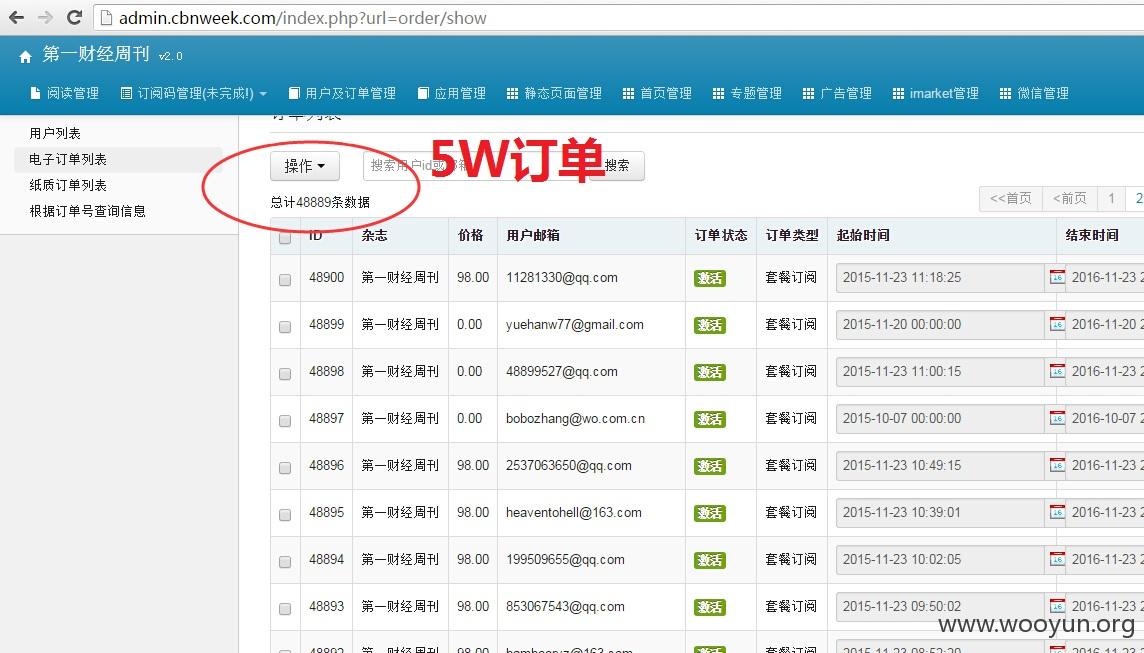The width and height of the screenshot is (1144, 653).
Task: Focus the user id or email search field
Action: point(476,166)
